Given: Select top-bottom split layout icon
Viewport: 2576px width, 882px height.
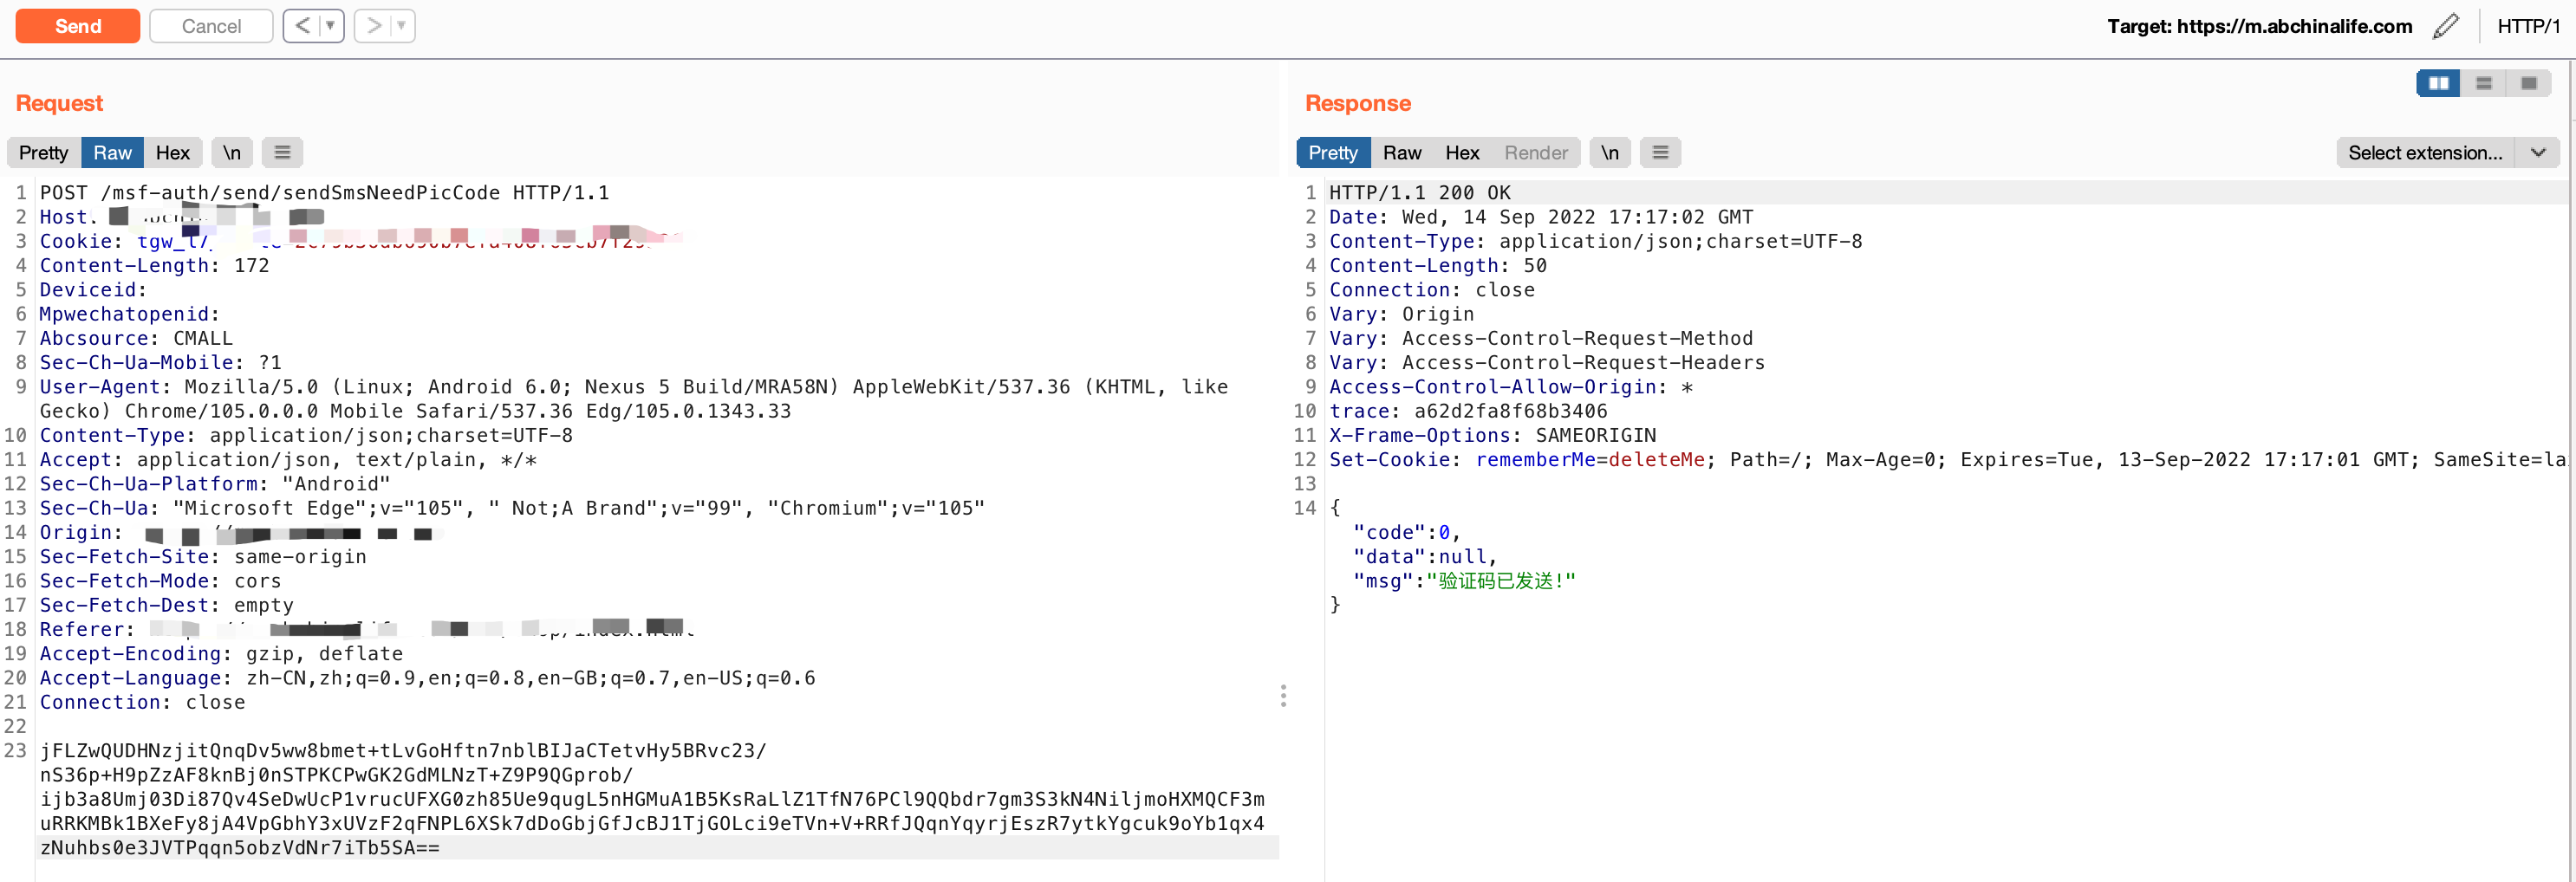Looking at the screenshot, I should (x=2483, y=83).
